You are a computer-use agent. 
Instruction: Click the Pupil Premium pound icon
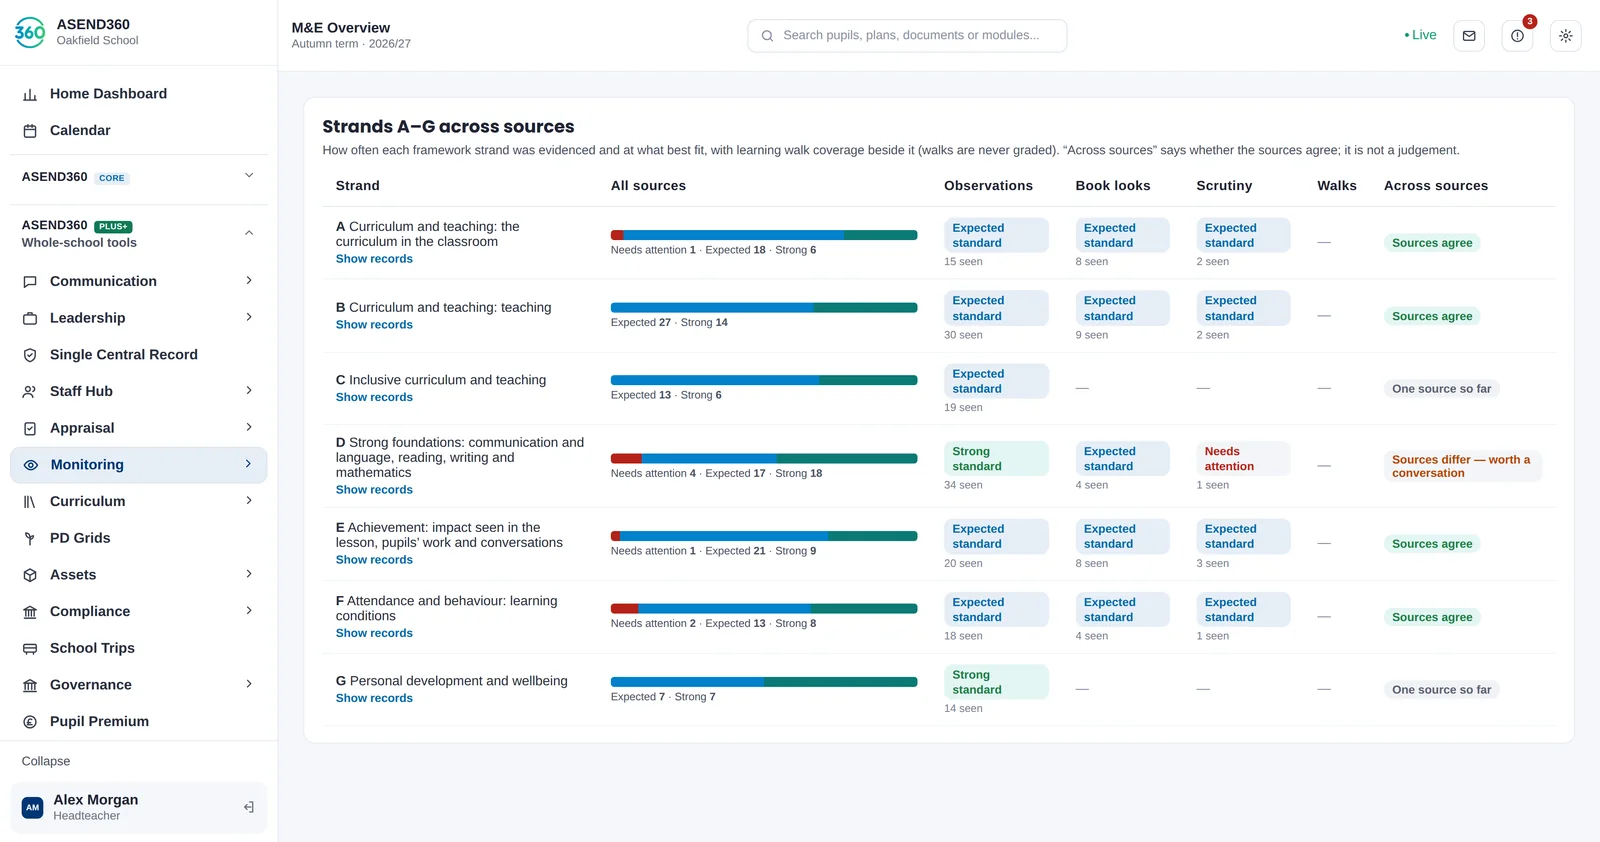point(30,722)
